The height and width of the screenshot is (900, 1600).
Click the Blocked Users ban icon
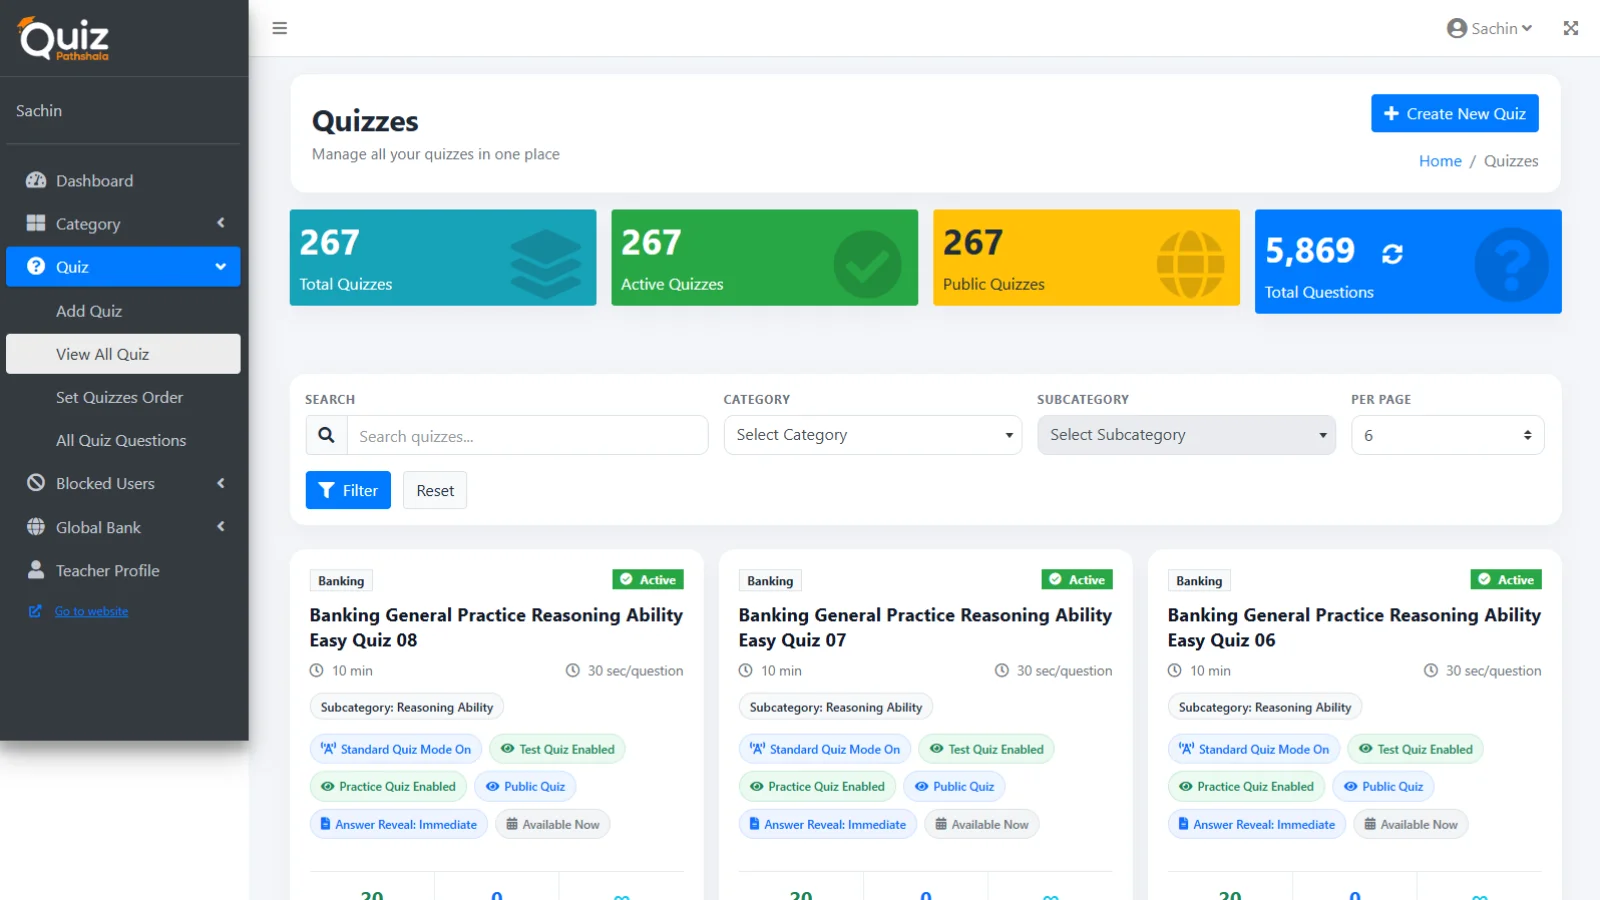click(x=36, y=483)
